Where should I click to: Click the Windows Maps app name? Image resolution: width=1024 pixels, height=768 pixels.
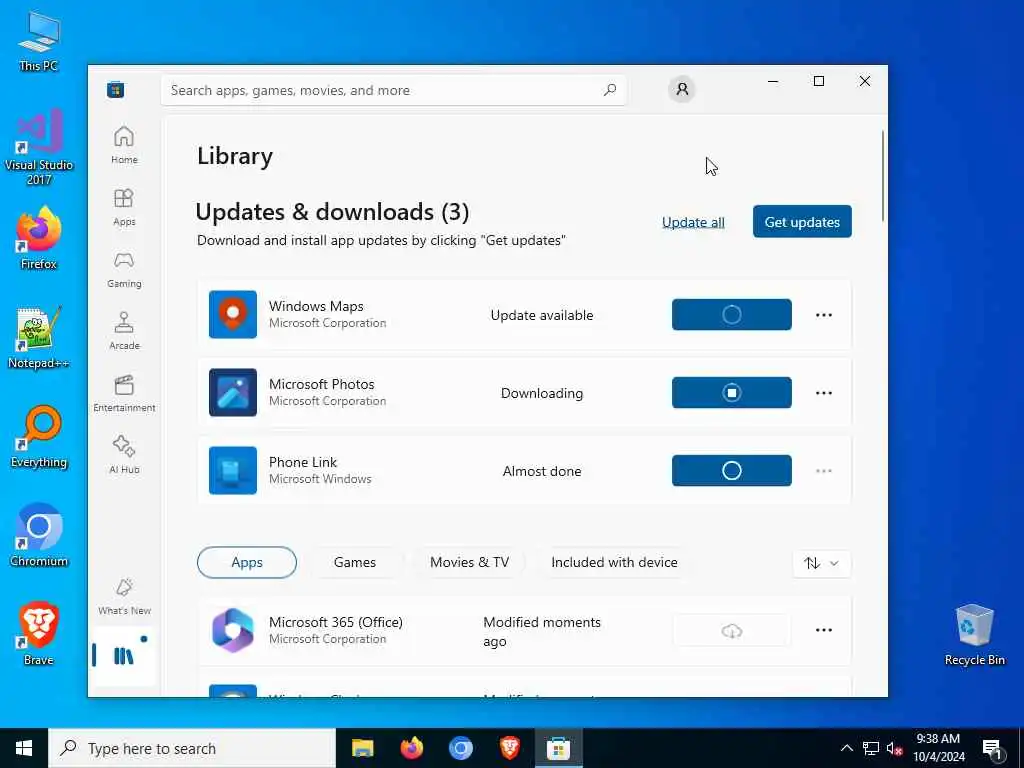point(316,306)
